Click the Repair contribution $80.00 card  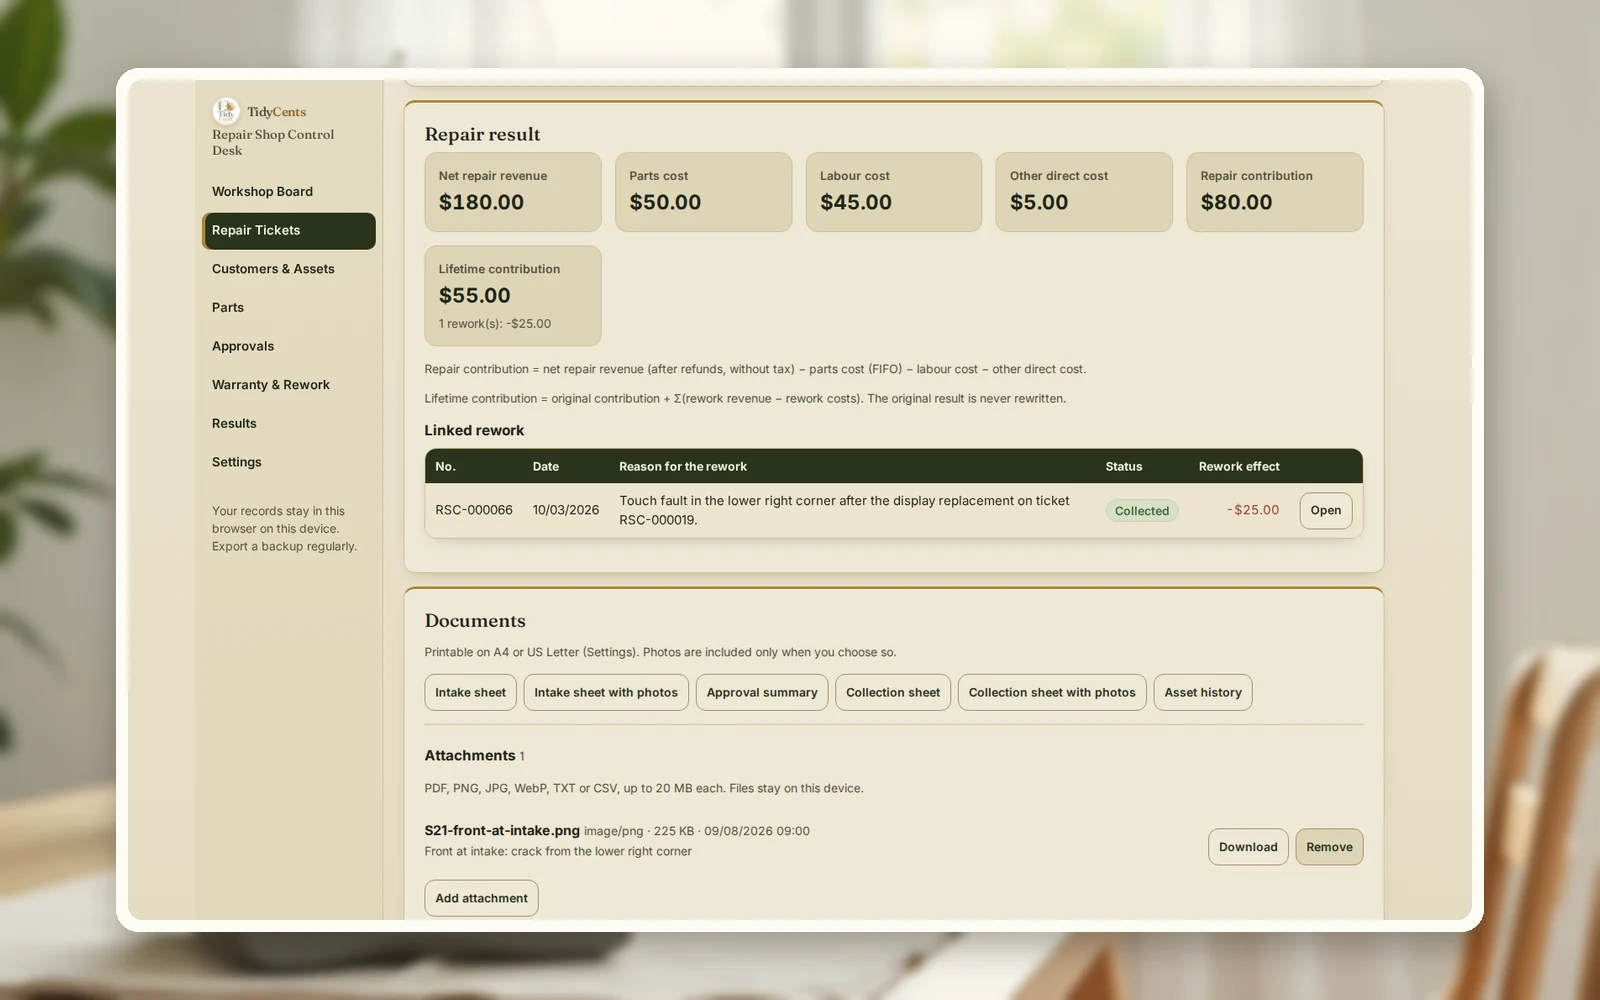[1275, 192]
